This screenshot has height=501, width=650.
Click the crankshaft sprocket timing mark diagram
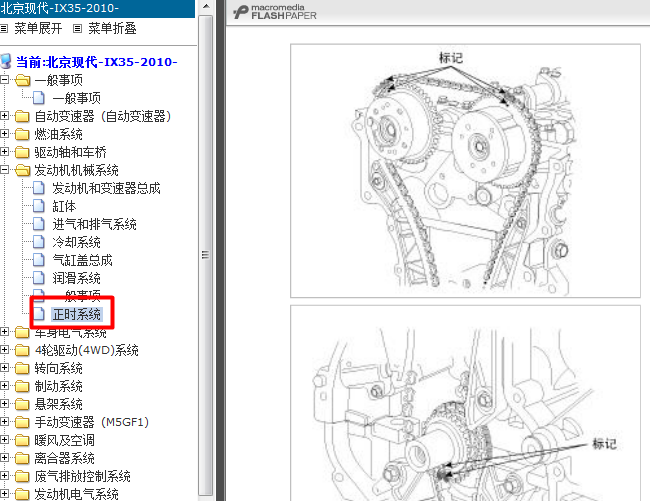pyautogui.click(x=465, y=403)
